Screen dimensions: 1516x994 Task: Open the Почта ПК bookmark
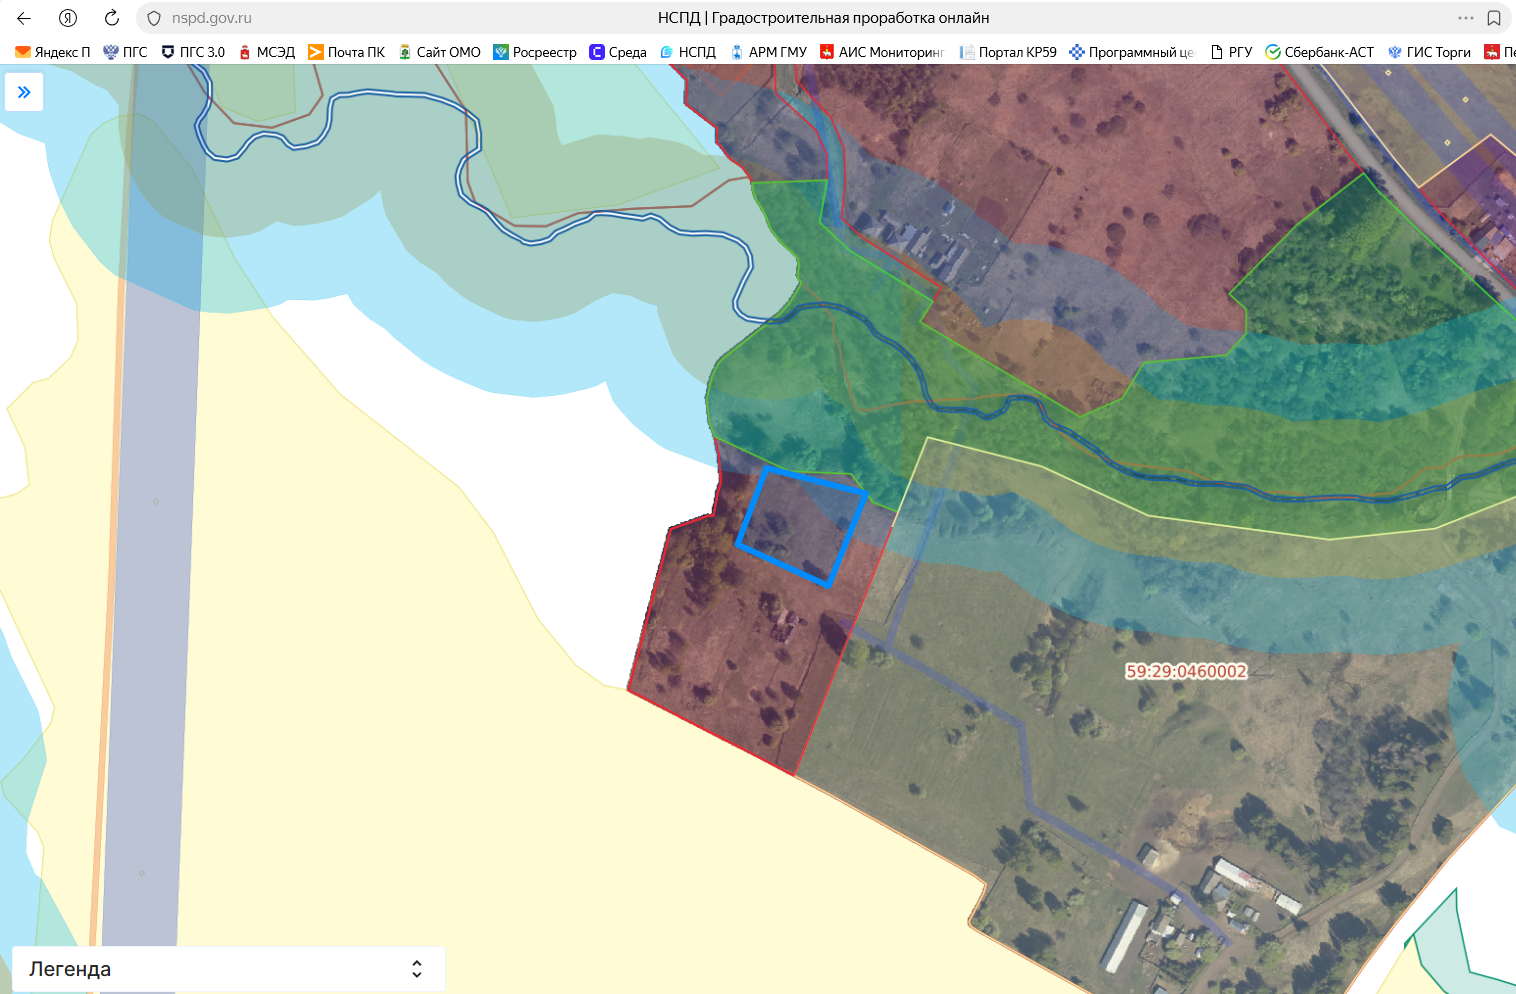(346, 52)
